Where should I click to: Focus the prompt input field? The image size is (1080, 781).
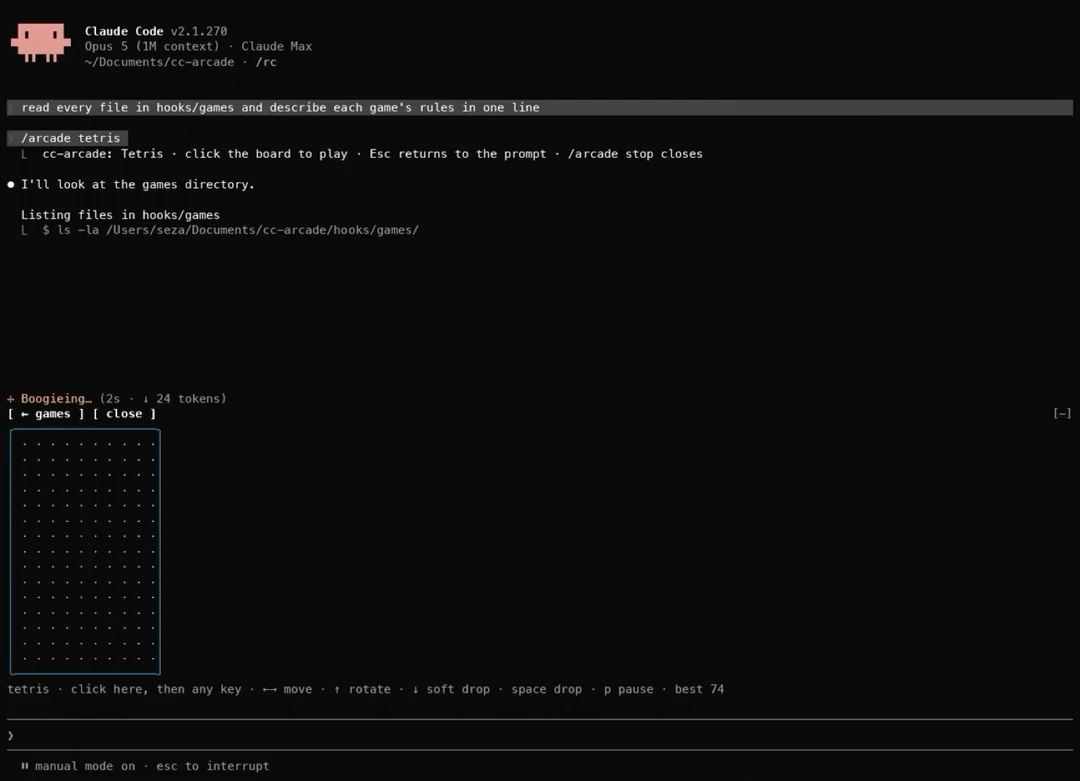540,736
